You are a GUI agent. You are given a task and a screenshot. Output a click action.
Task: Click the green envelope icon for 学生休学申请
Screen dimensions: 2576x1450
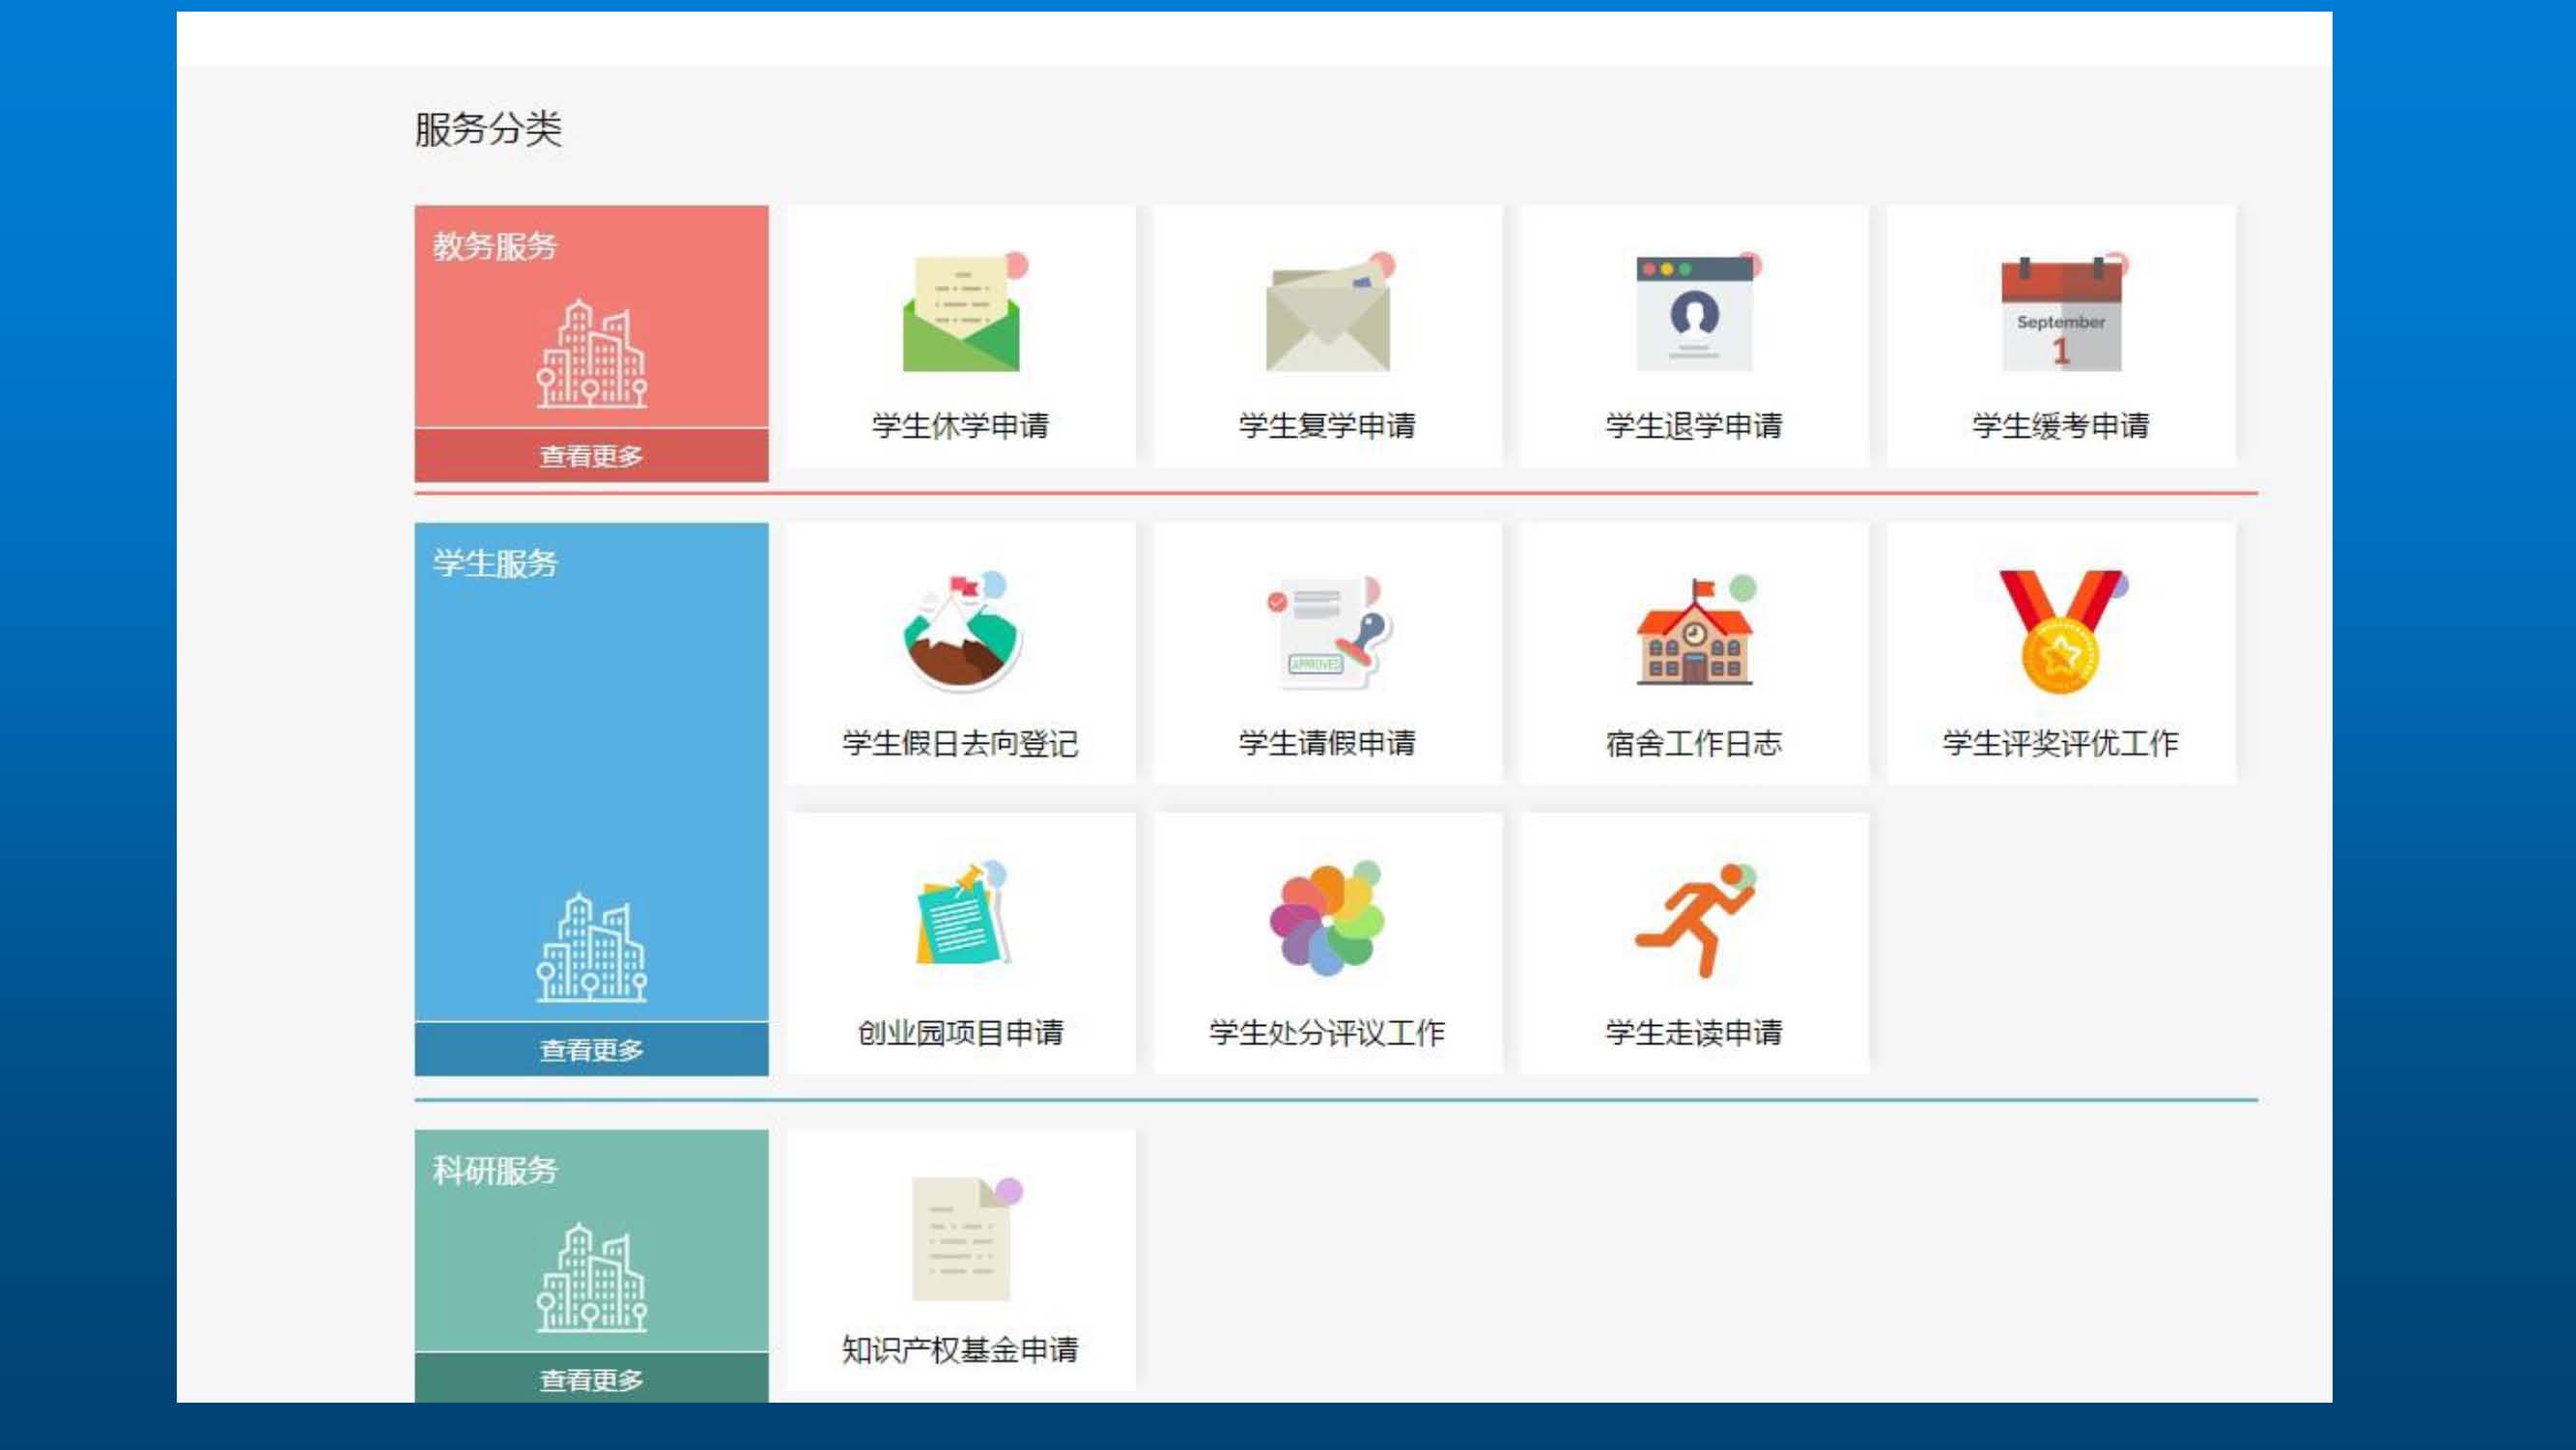tap(961, 314)
